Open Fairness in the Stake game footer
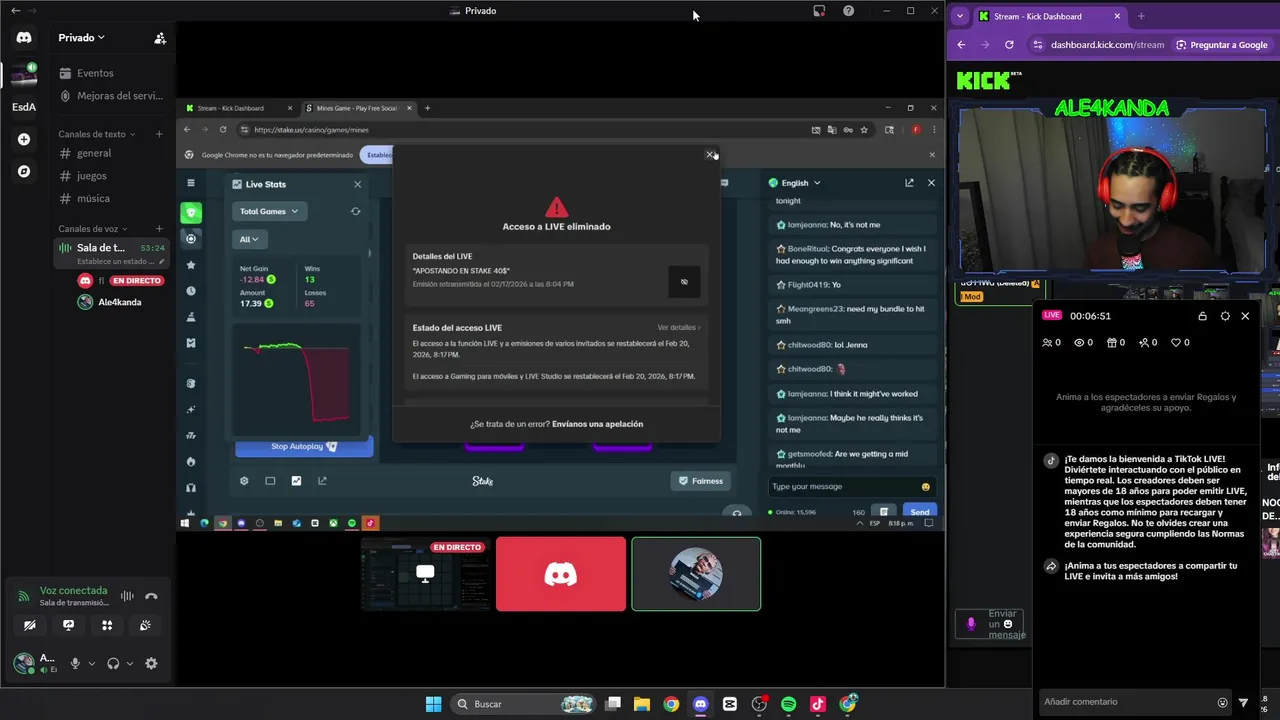 tap(700, 481)
